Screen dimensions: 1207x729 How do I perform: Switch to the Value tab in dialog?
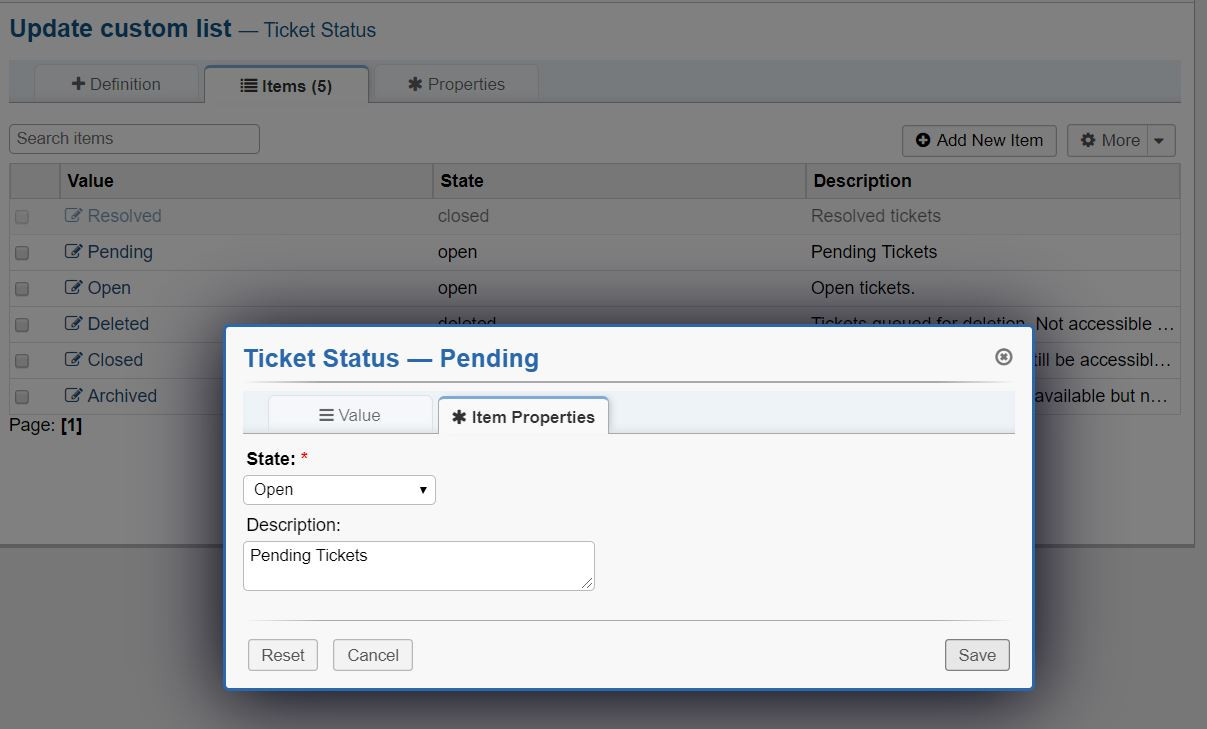pyautogui.click(x=350, y=415)
